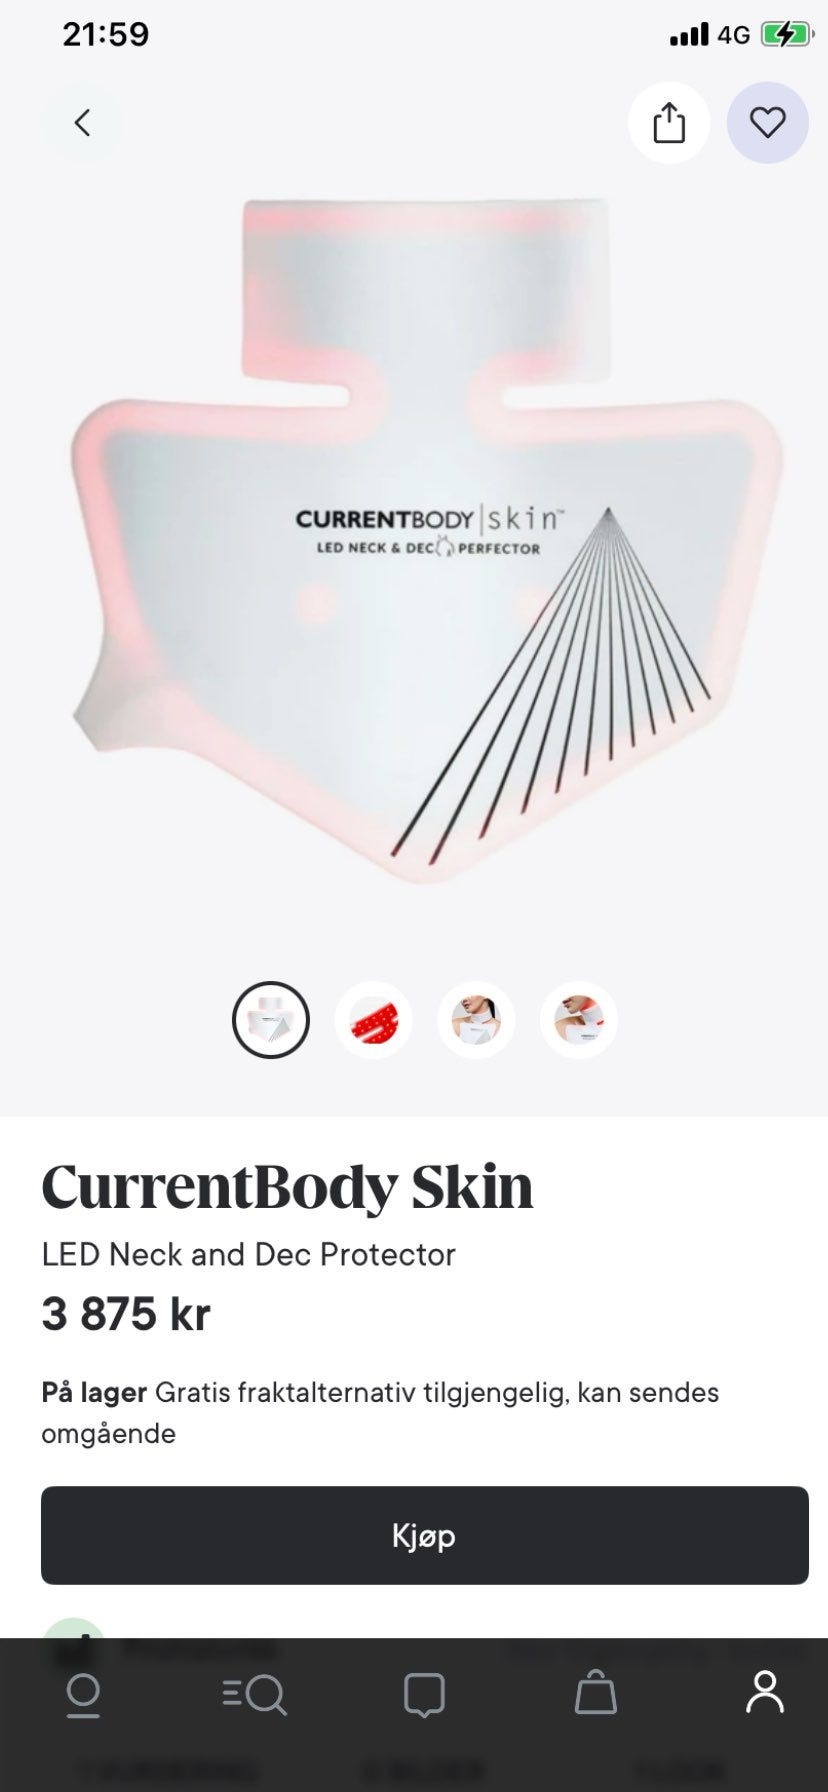This screenshot has width=828, height=1792.
Task: Open the shopping bag tab
Action: [x=595, y=1692]
